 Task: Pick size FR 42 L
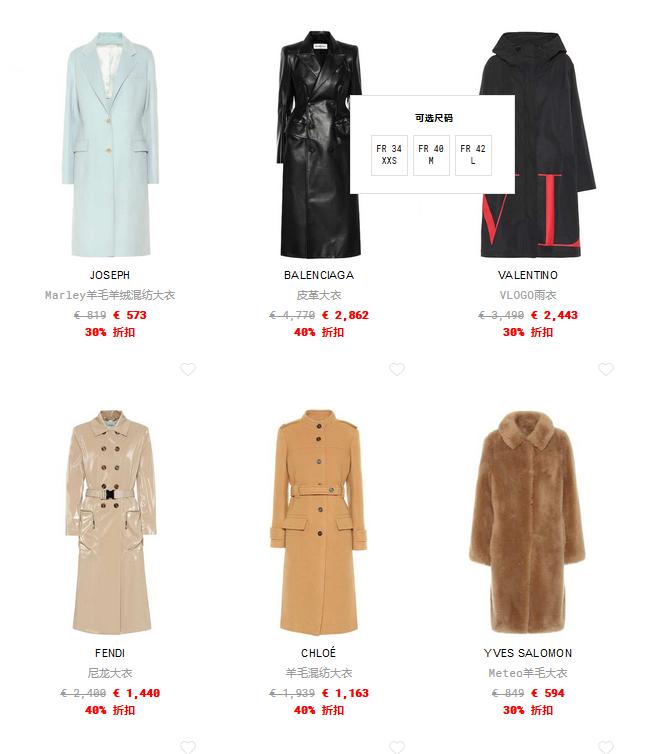(x=473, y=155)
